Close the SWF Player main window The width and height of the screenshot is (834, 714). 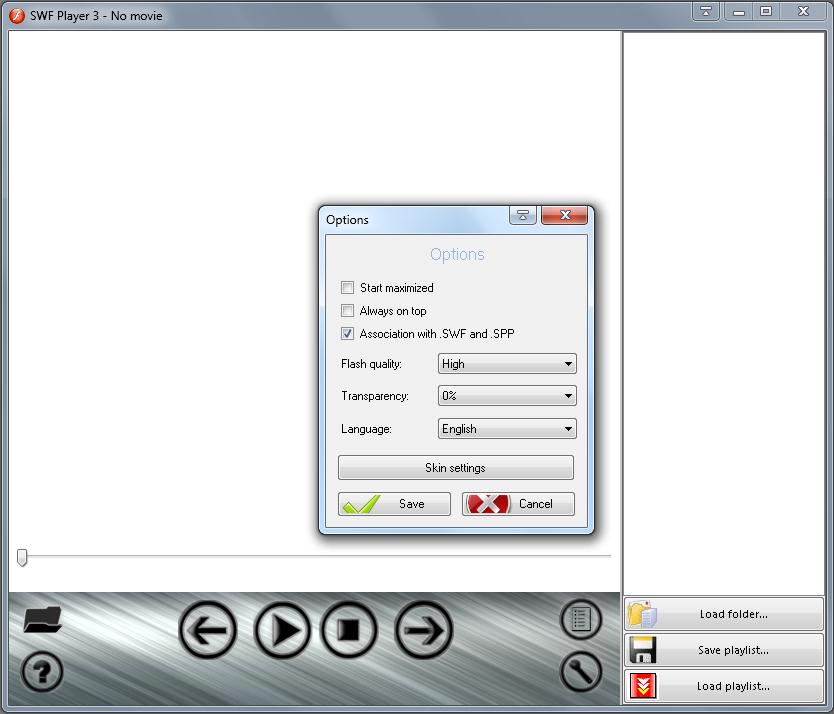pos(804,11)
